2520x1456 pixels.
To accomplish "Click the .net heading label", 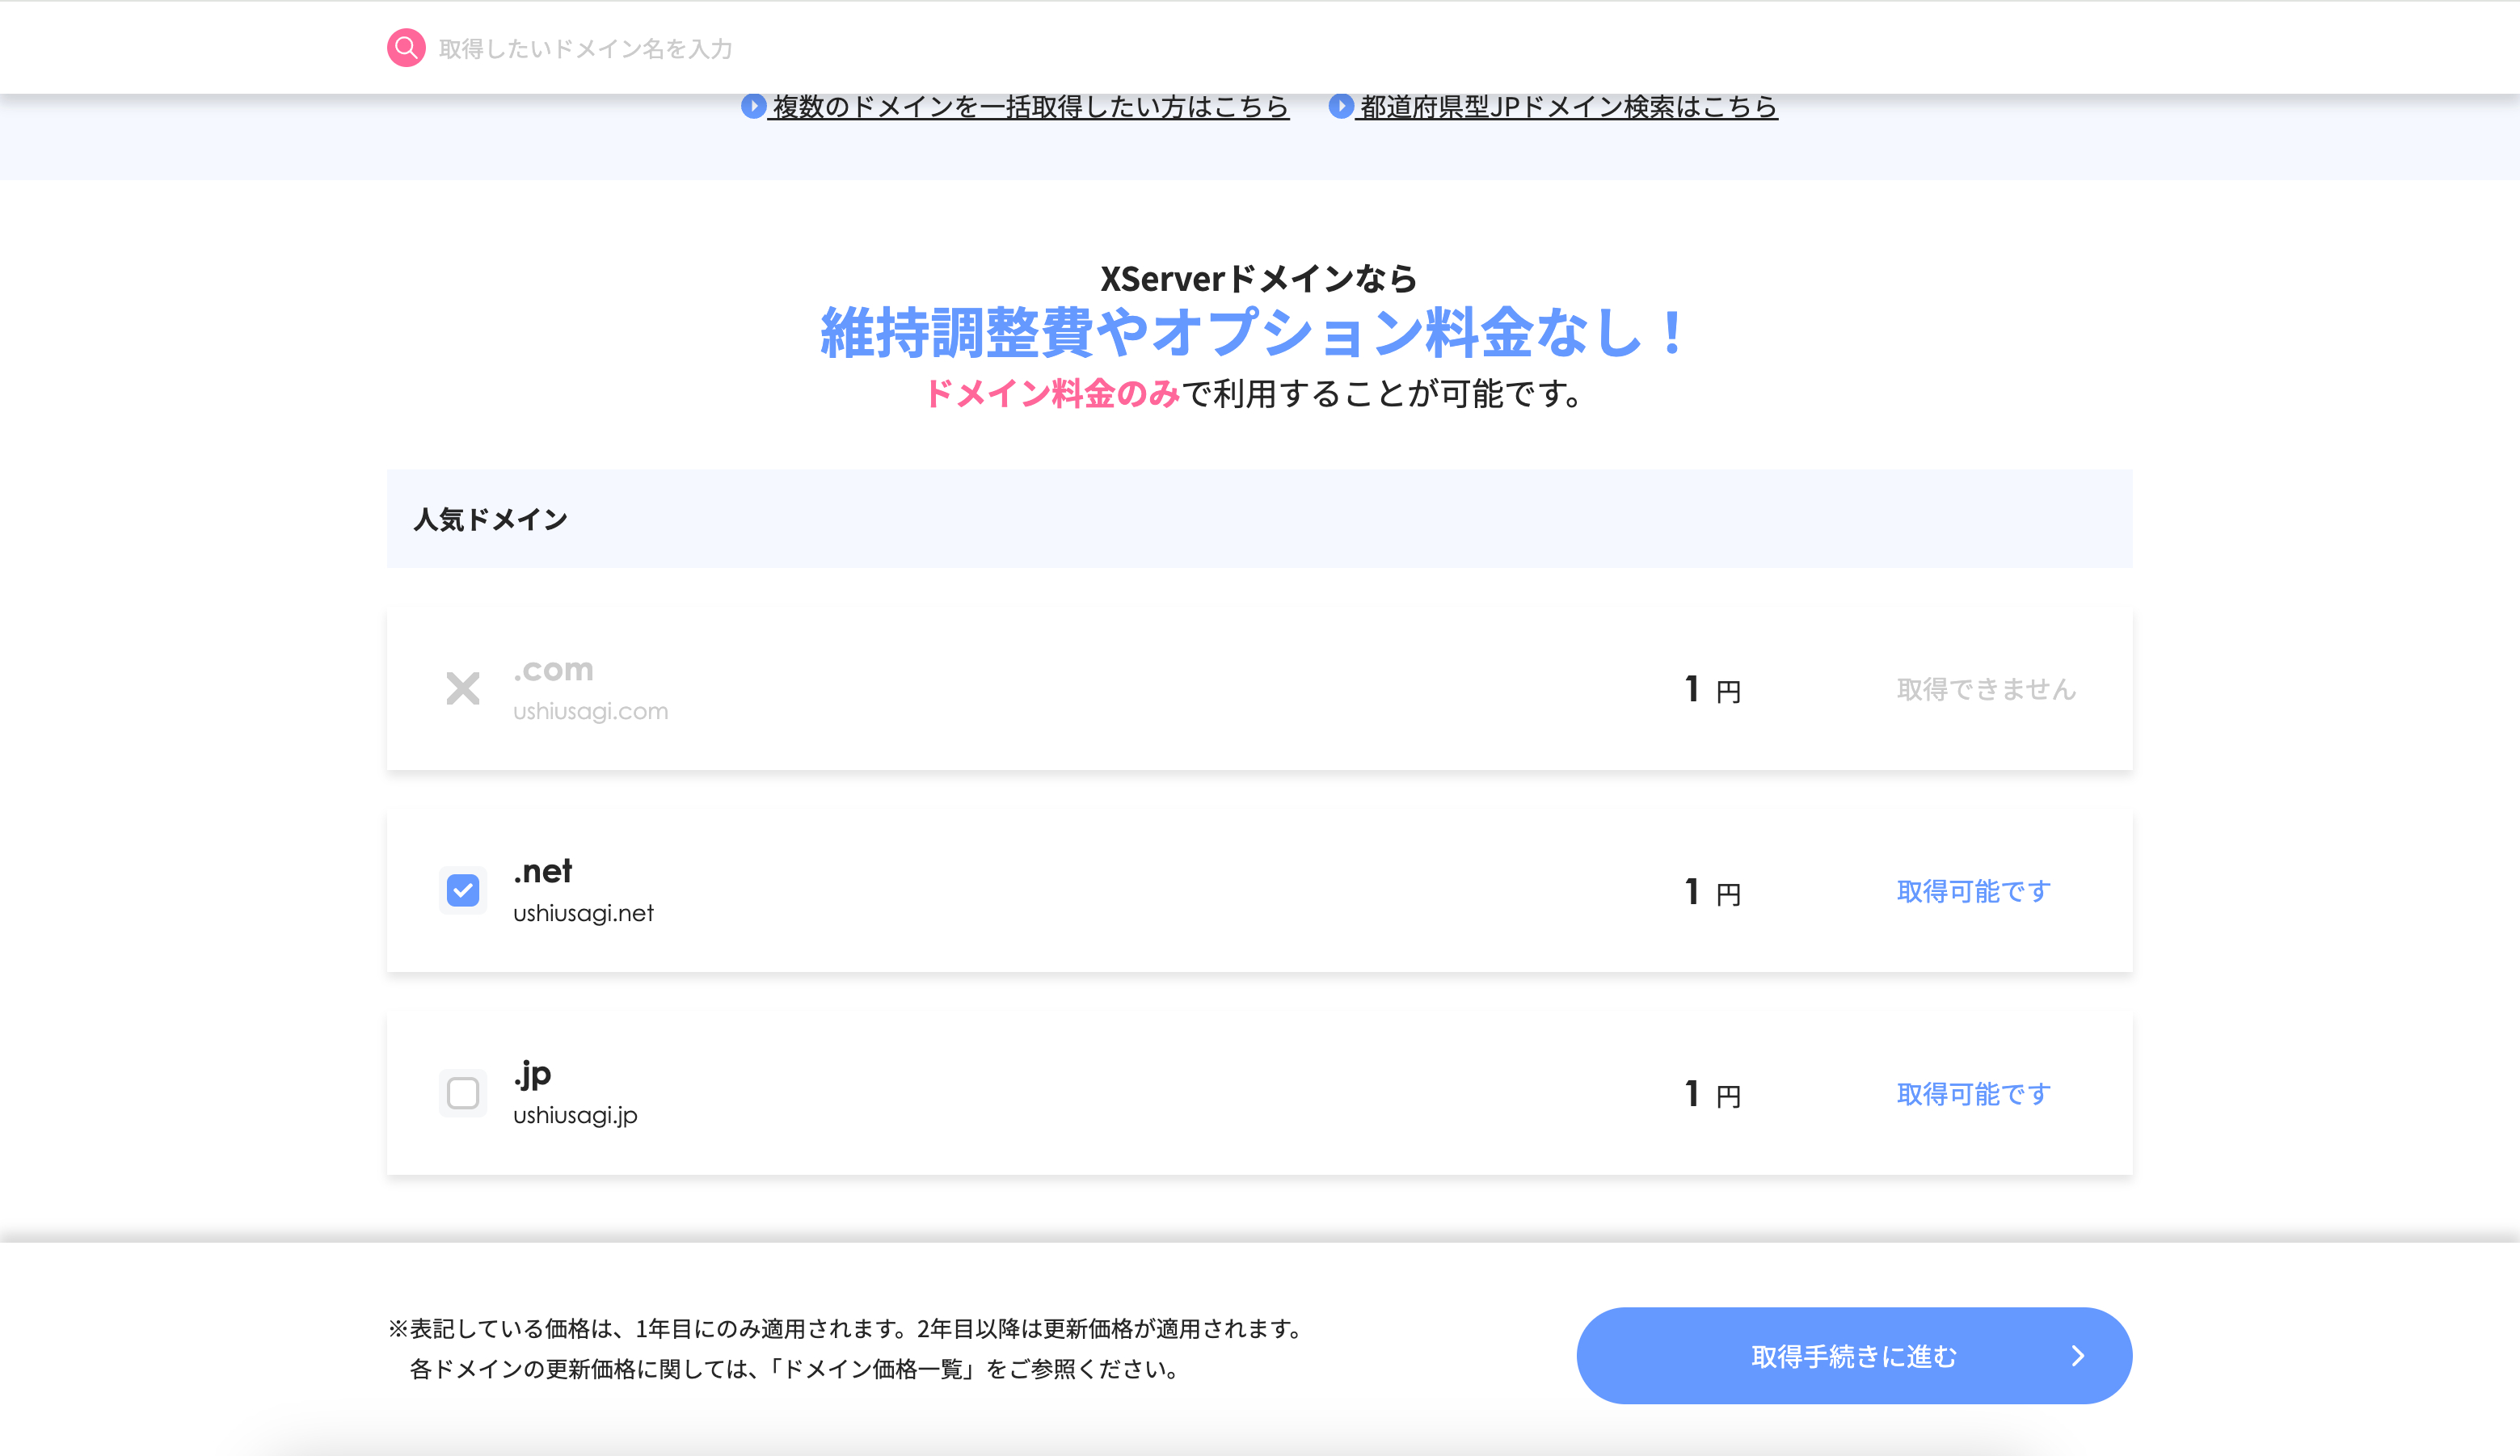I will (542, 871).
